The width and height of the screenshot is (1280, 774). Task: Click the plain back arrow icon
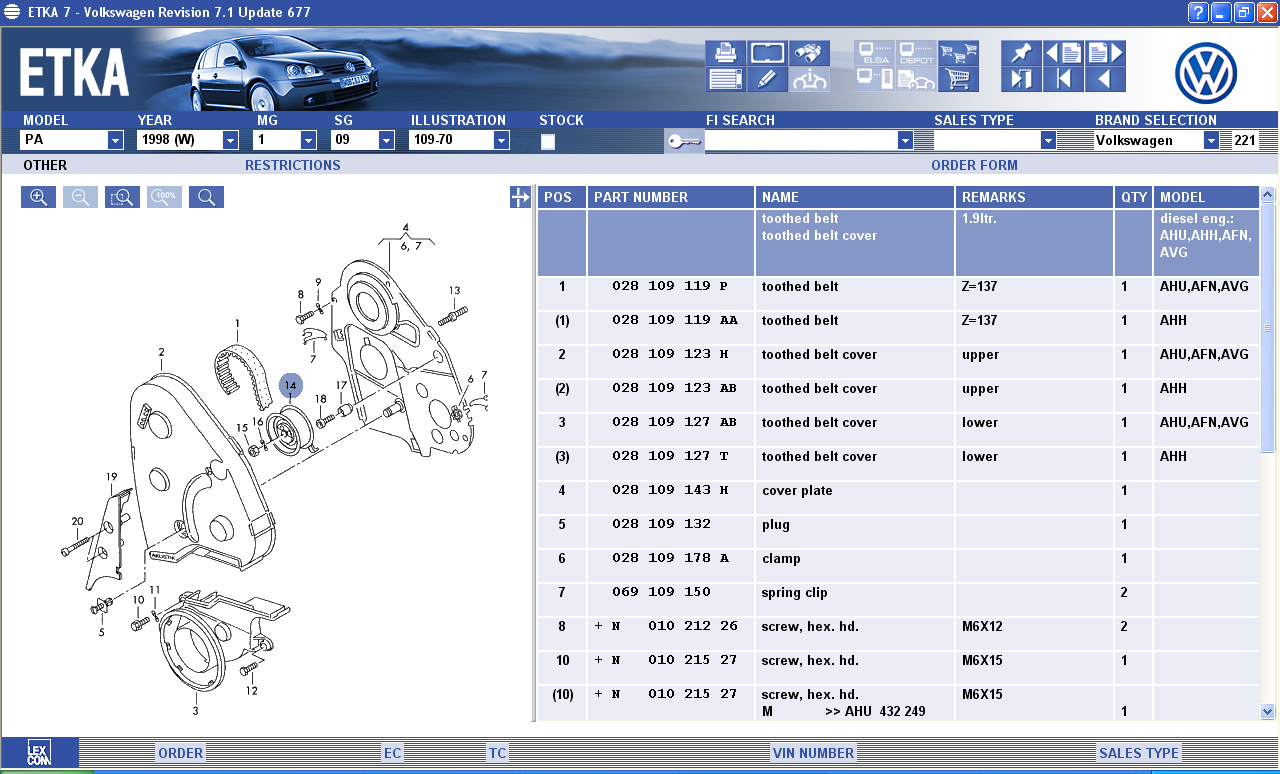1105,79
